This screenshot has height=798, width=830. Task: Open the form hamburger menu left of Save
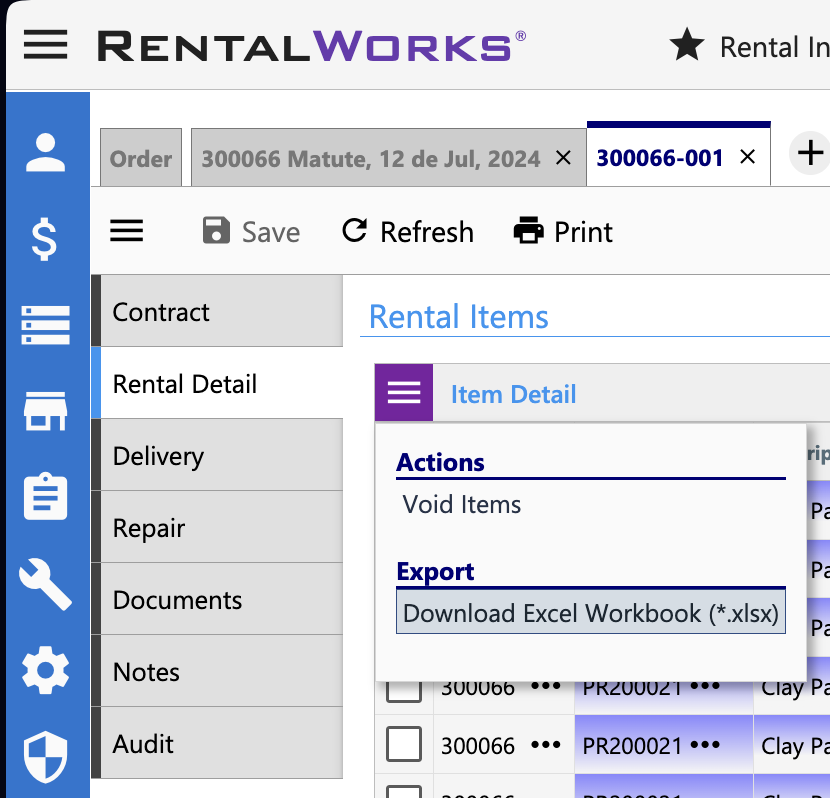click(x=127, y=231)
